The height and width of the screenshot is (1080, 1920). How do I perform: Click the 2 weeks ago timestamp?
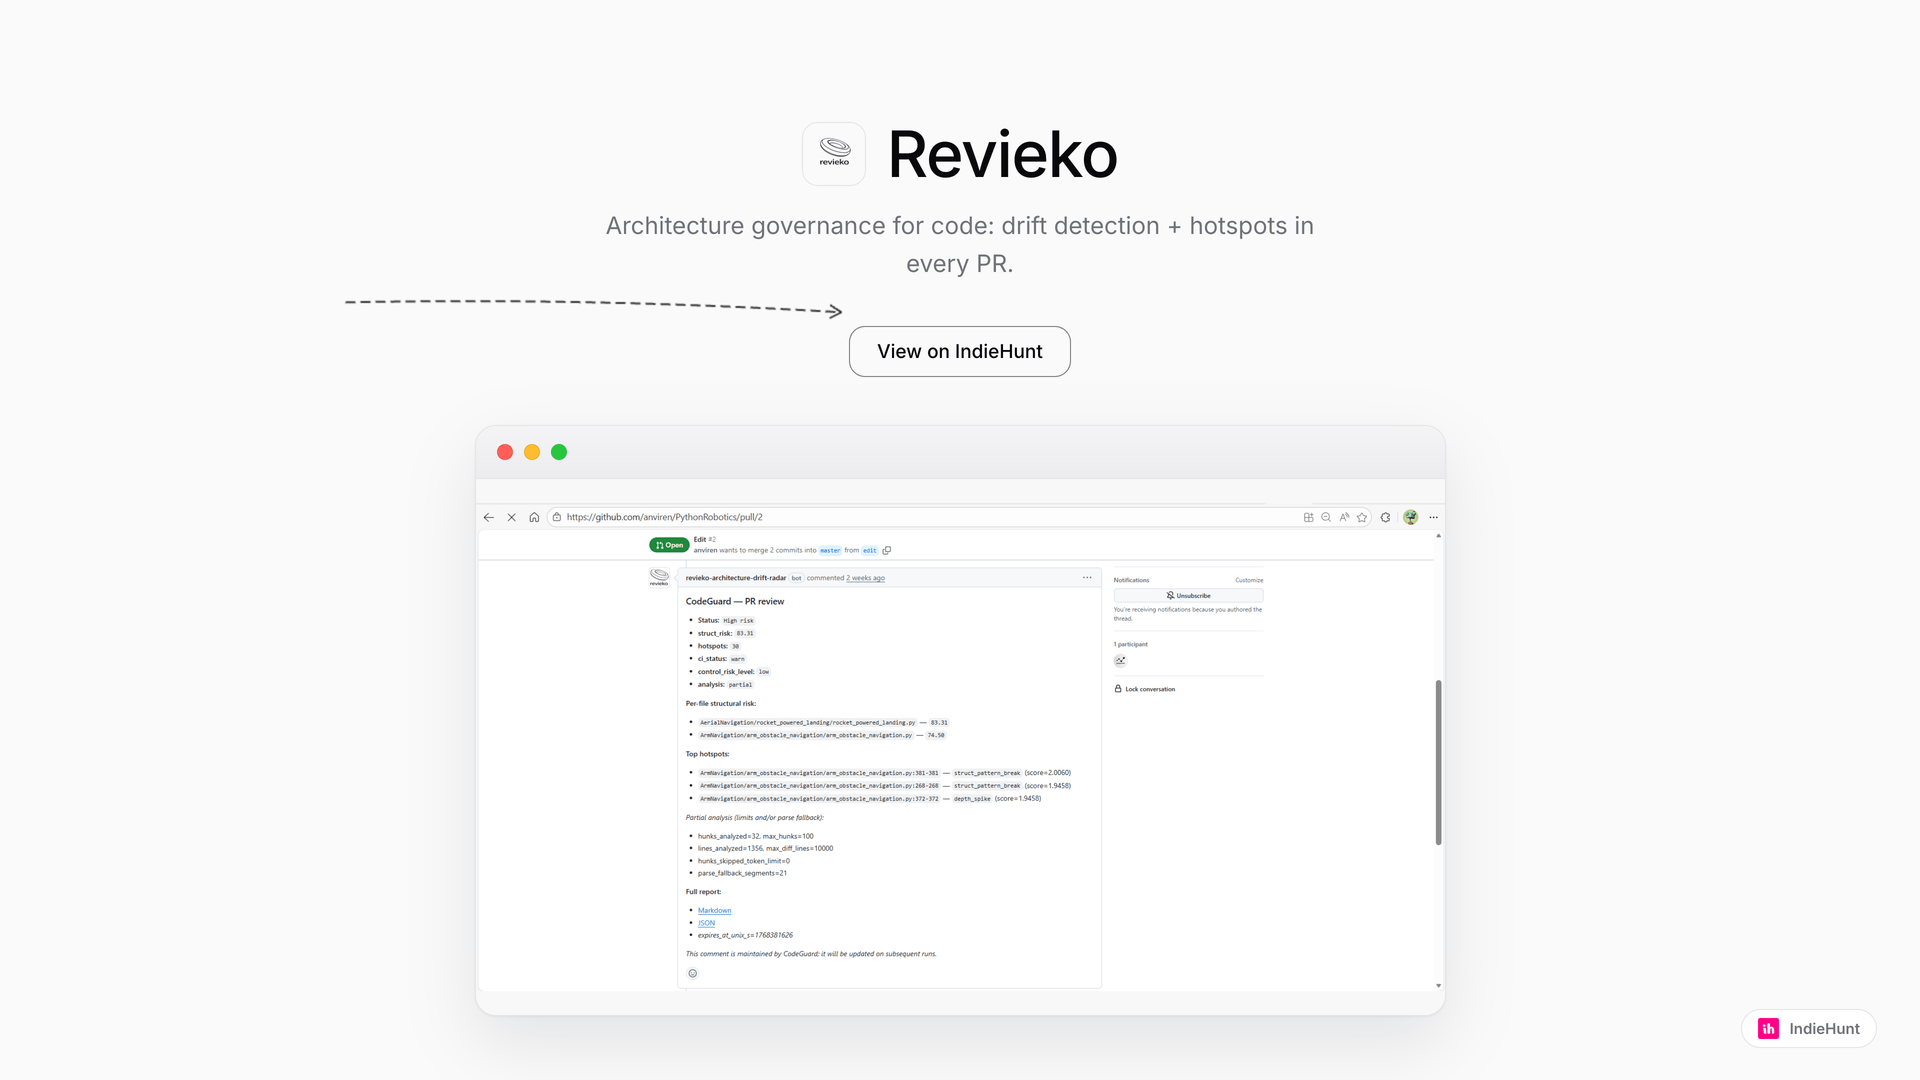coord(865,578)
